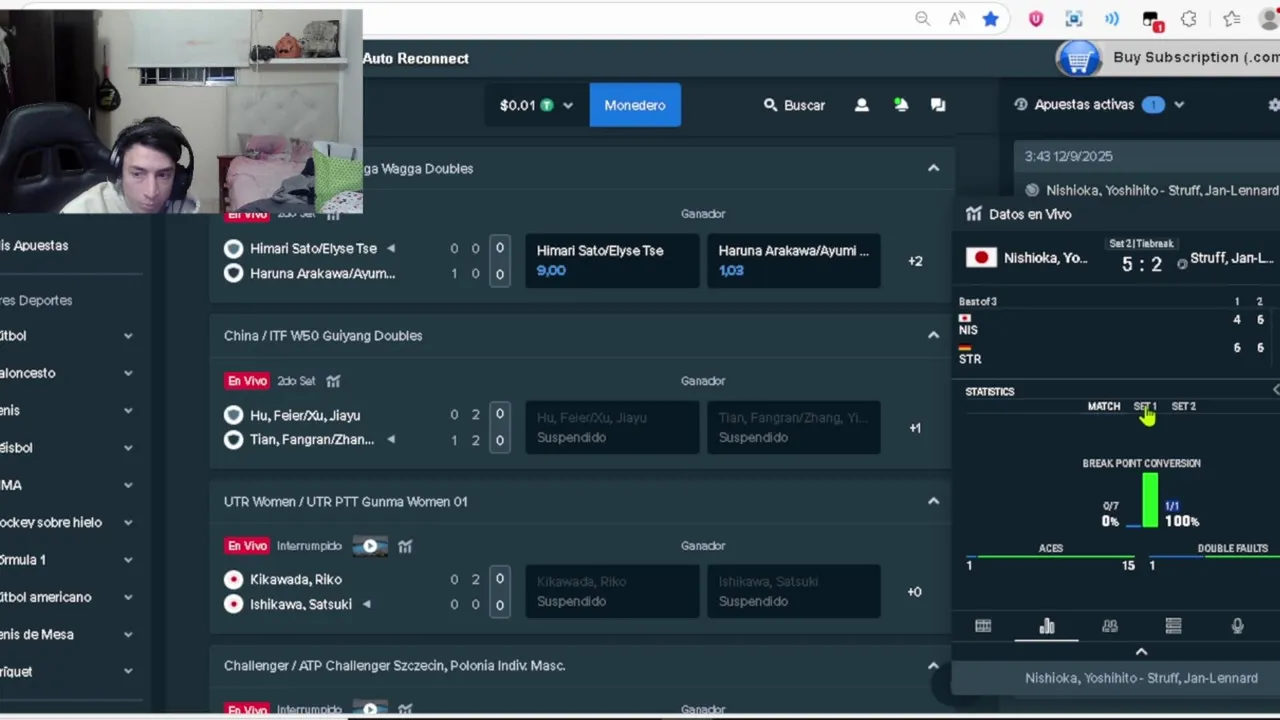Screen dimensions: 1280x720
Task: Open the browser favorites list icon
Action: pyautogui.click(x=1232, y=19)
